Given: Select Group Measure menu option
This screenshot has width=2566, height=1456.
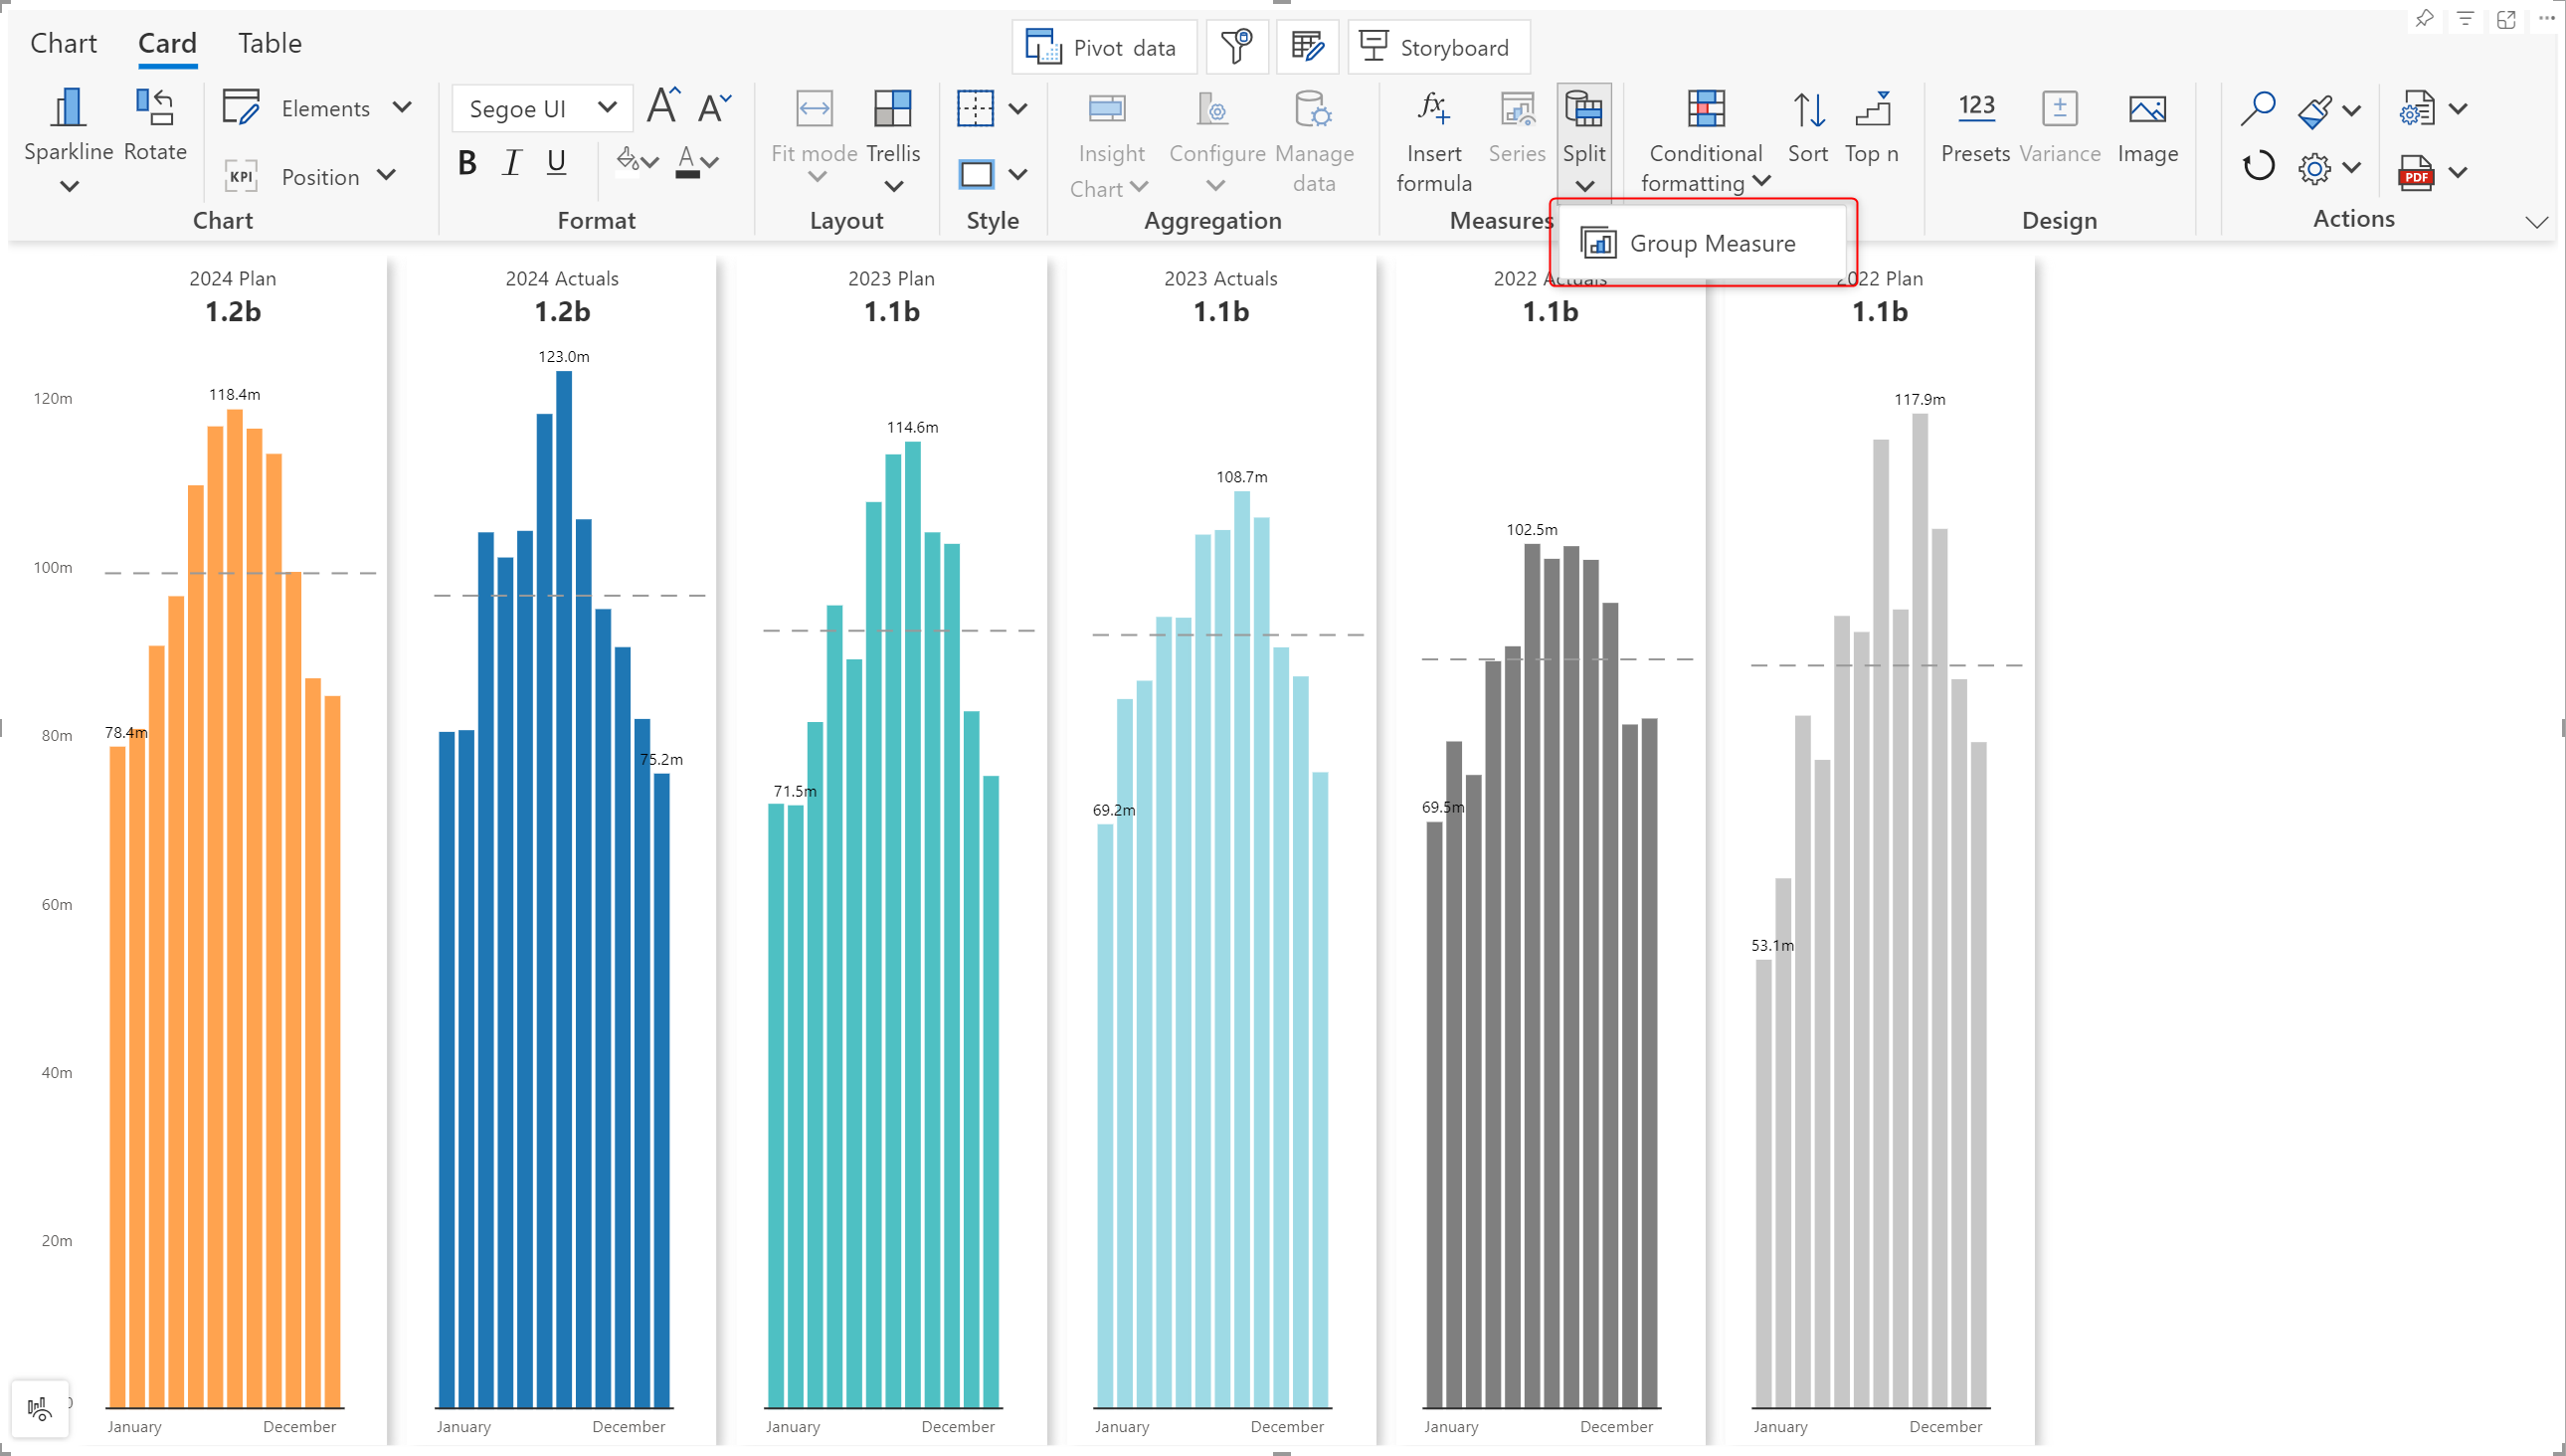Looking at the screenshot, I should 1711,243.
